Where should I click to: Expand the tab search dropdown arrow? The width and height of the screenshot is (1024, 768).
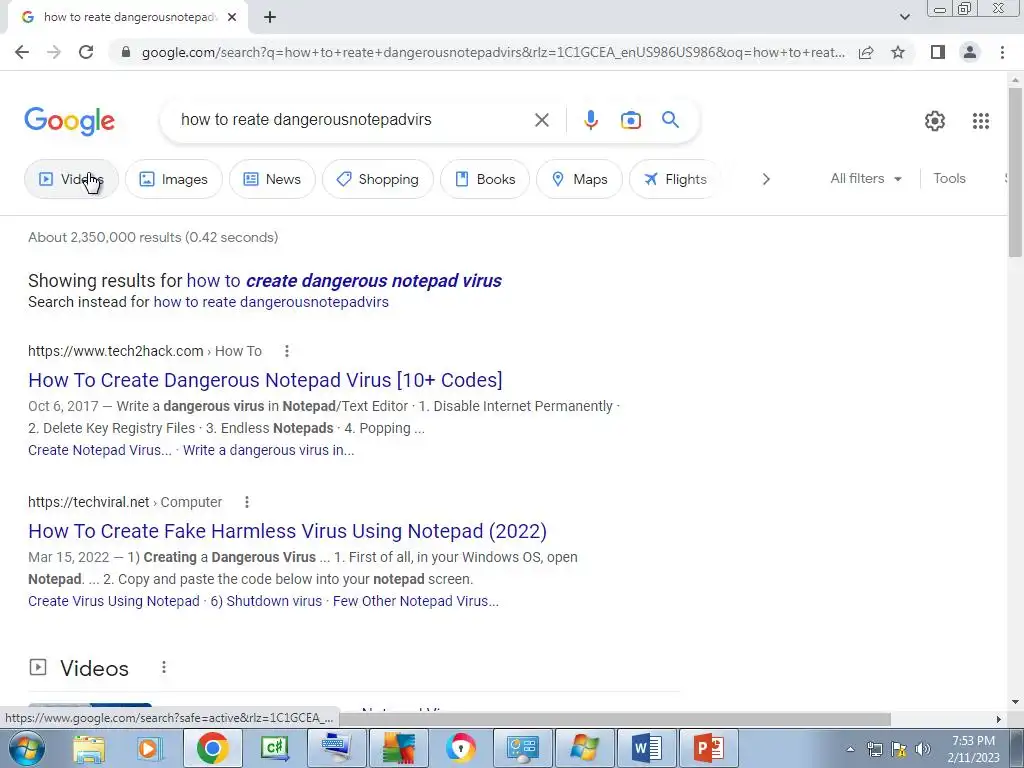[904, 18]
